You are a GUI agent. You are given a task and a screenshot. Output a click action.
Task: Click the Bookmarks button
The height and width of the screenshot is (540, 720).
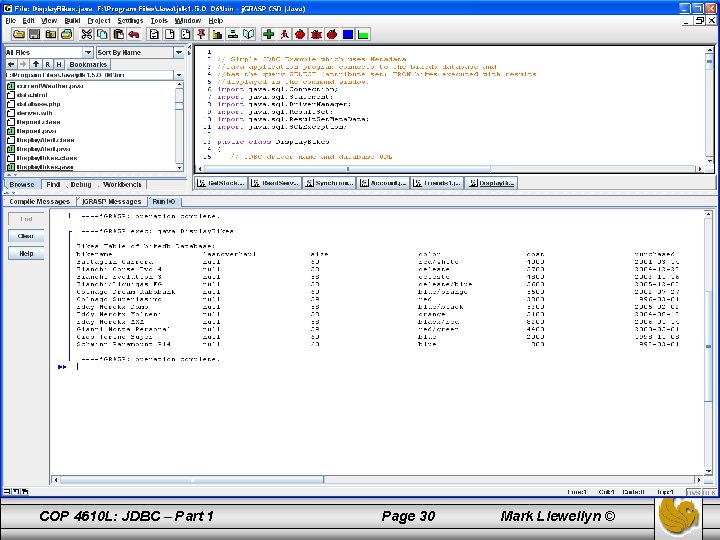[88, 64]
